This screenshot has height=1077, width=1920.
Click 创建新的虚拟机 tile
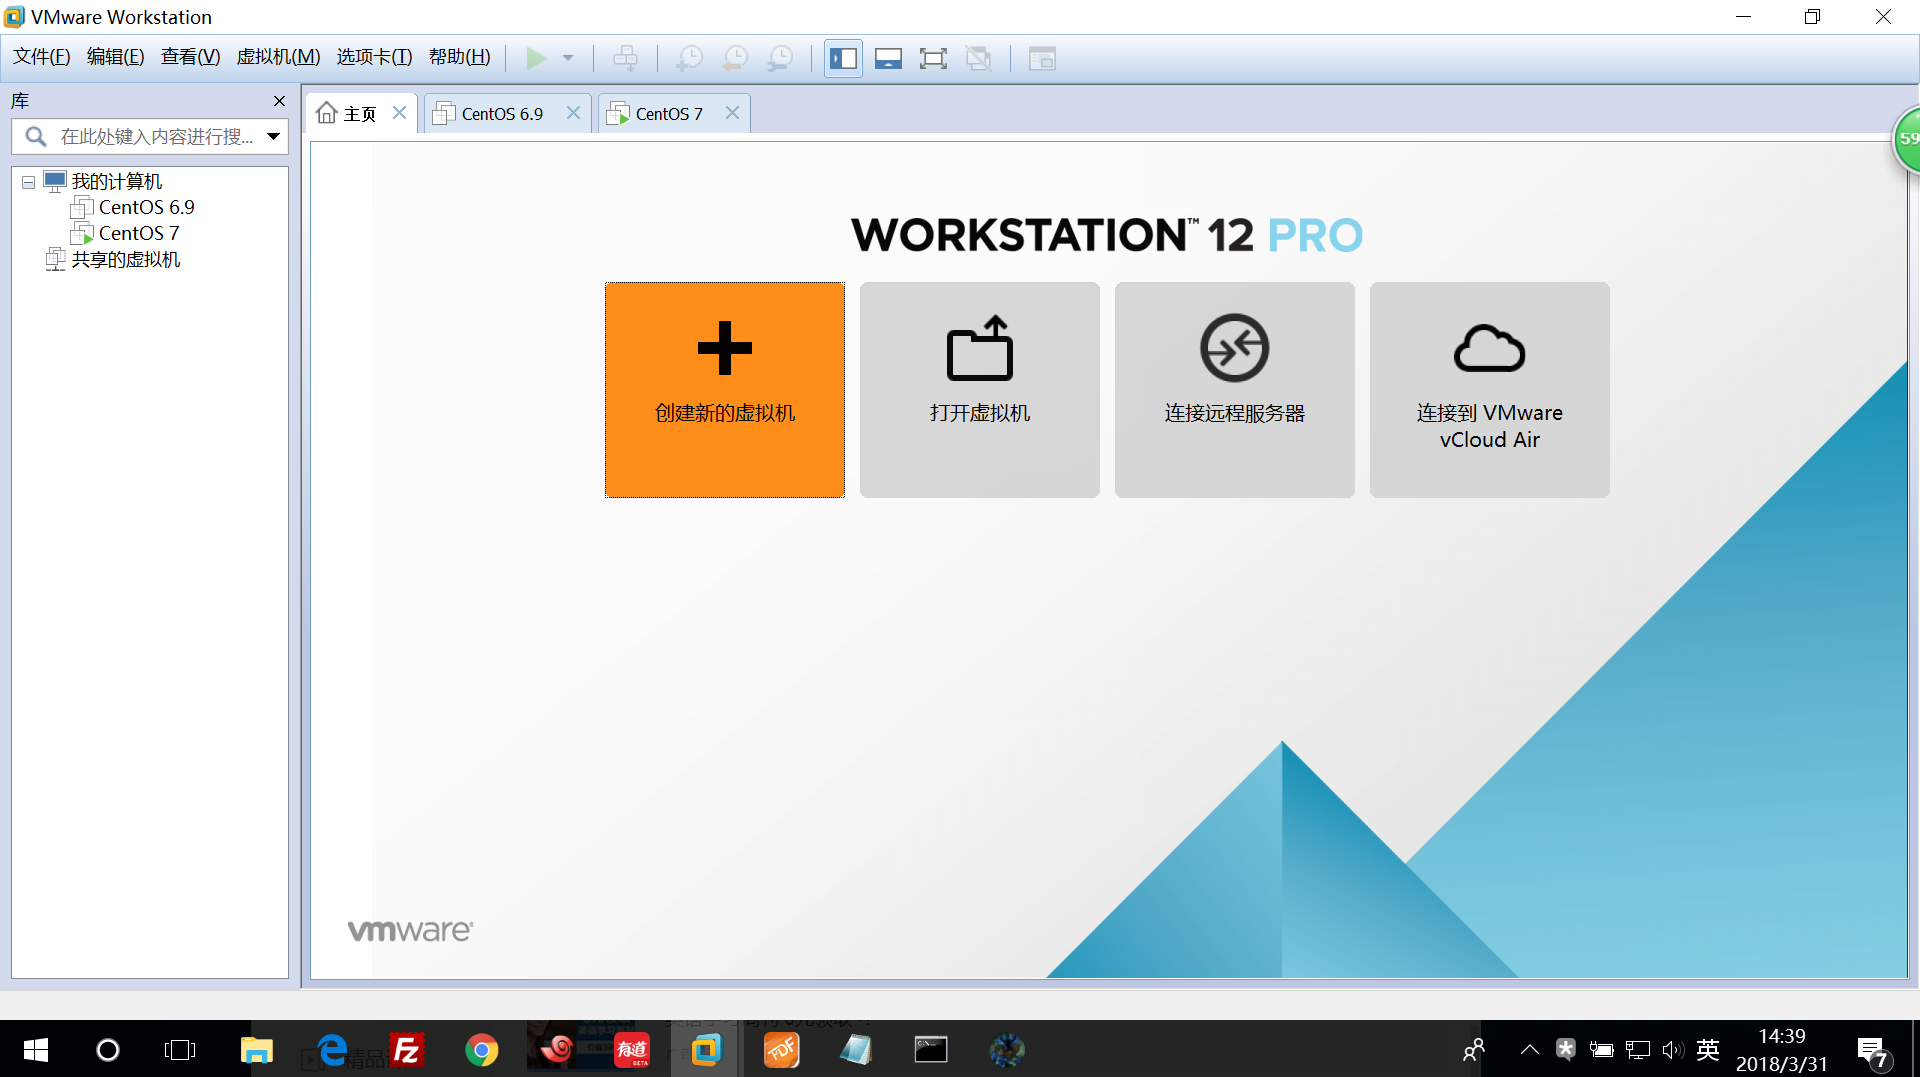coord(725,389)
